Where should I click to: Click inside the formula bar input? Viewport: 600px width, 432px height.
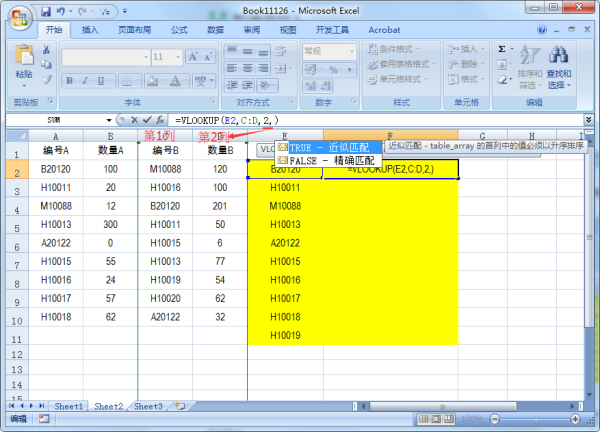point(400,120)
